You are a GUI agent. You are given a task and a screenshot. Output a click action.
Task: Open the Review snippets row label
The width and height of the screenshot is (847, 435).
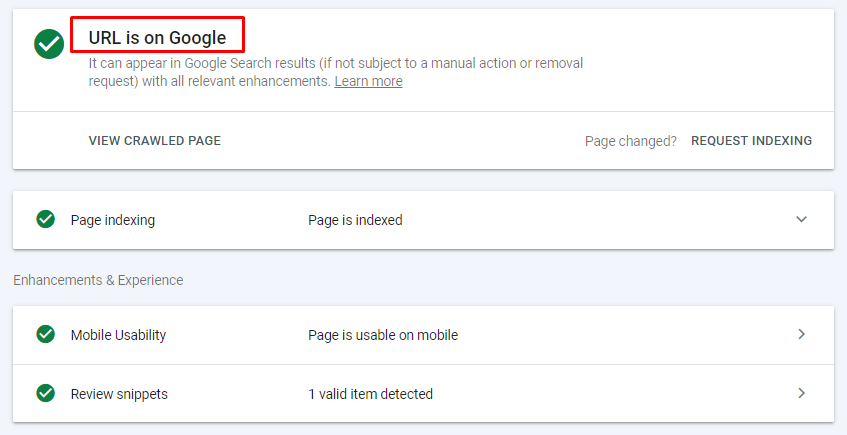[119, 394]
